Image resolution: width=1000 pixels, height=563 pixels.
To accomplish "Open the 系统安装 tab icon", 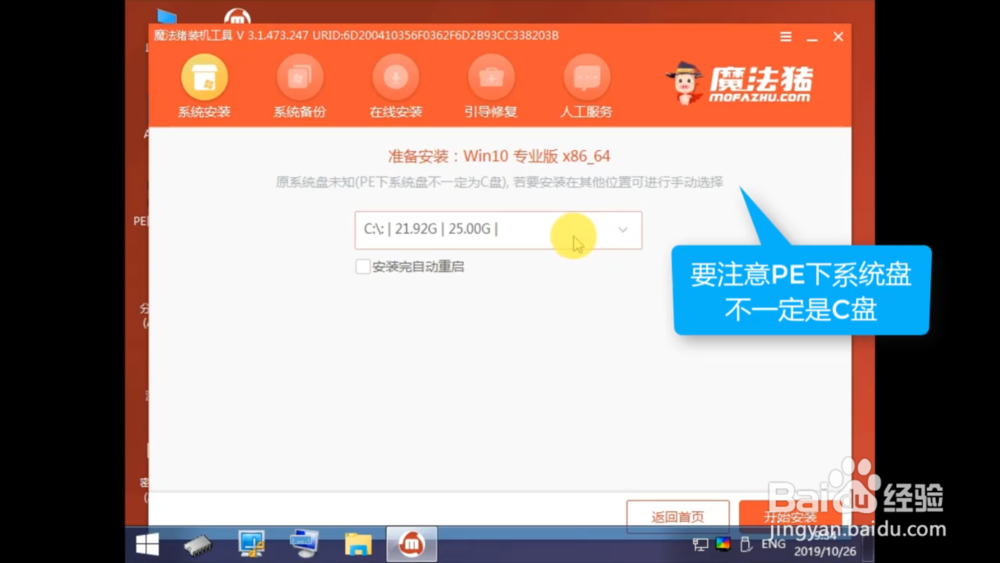I will 204,77.
